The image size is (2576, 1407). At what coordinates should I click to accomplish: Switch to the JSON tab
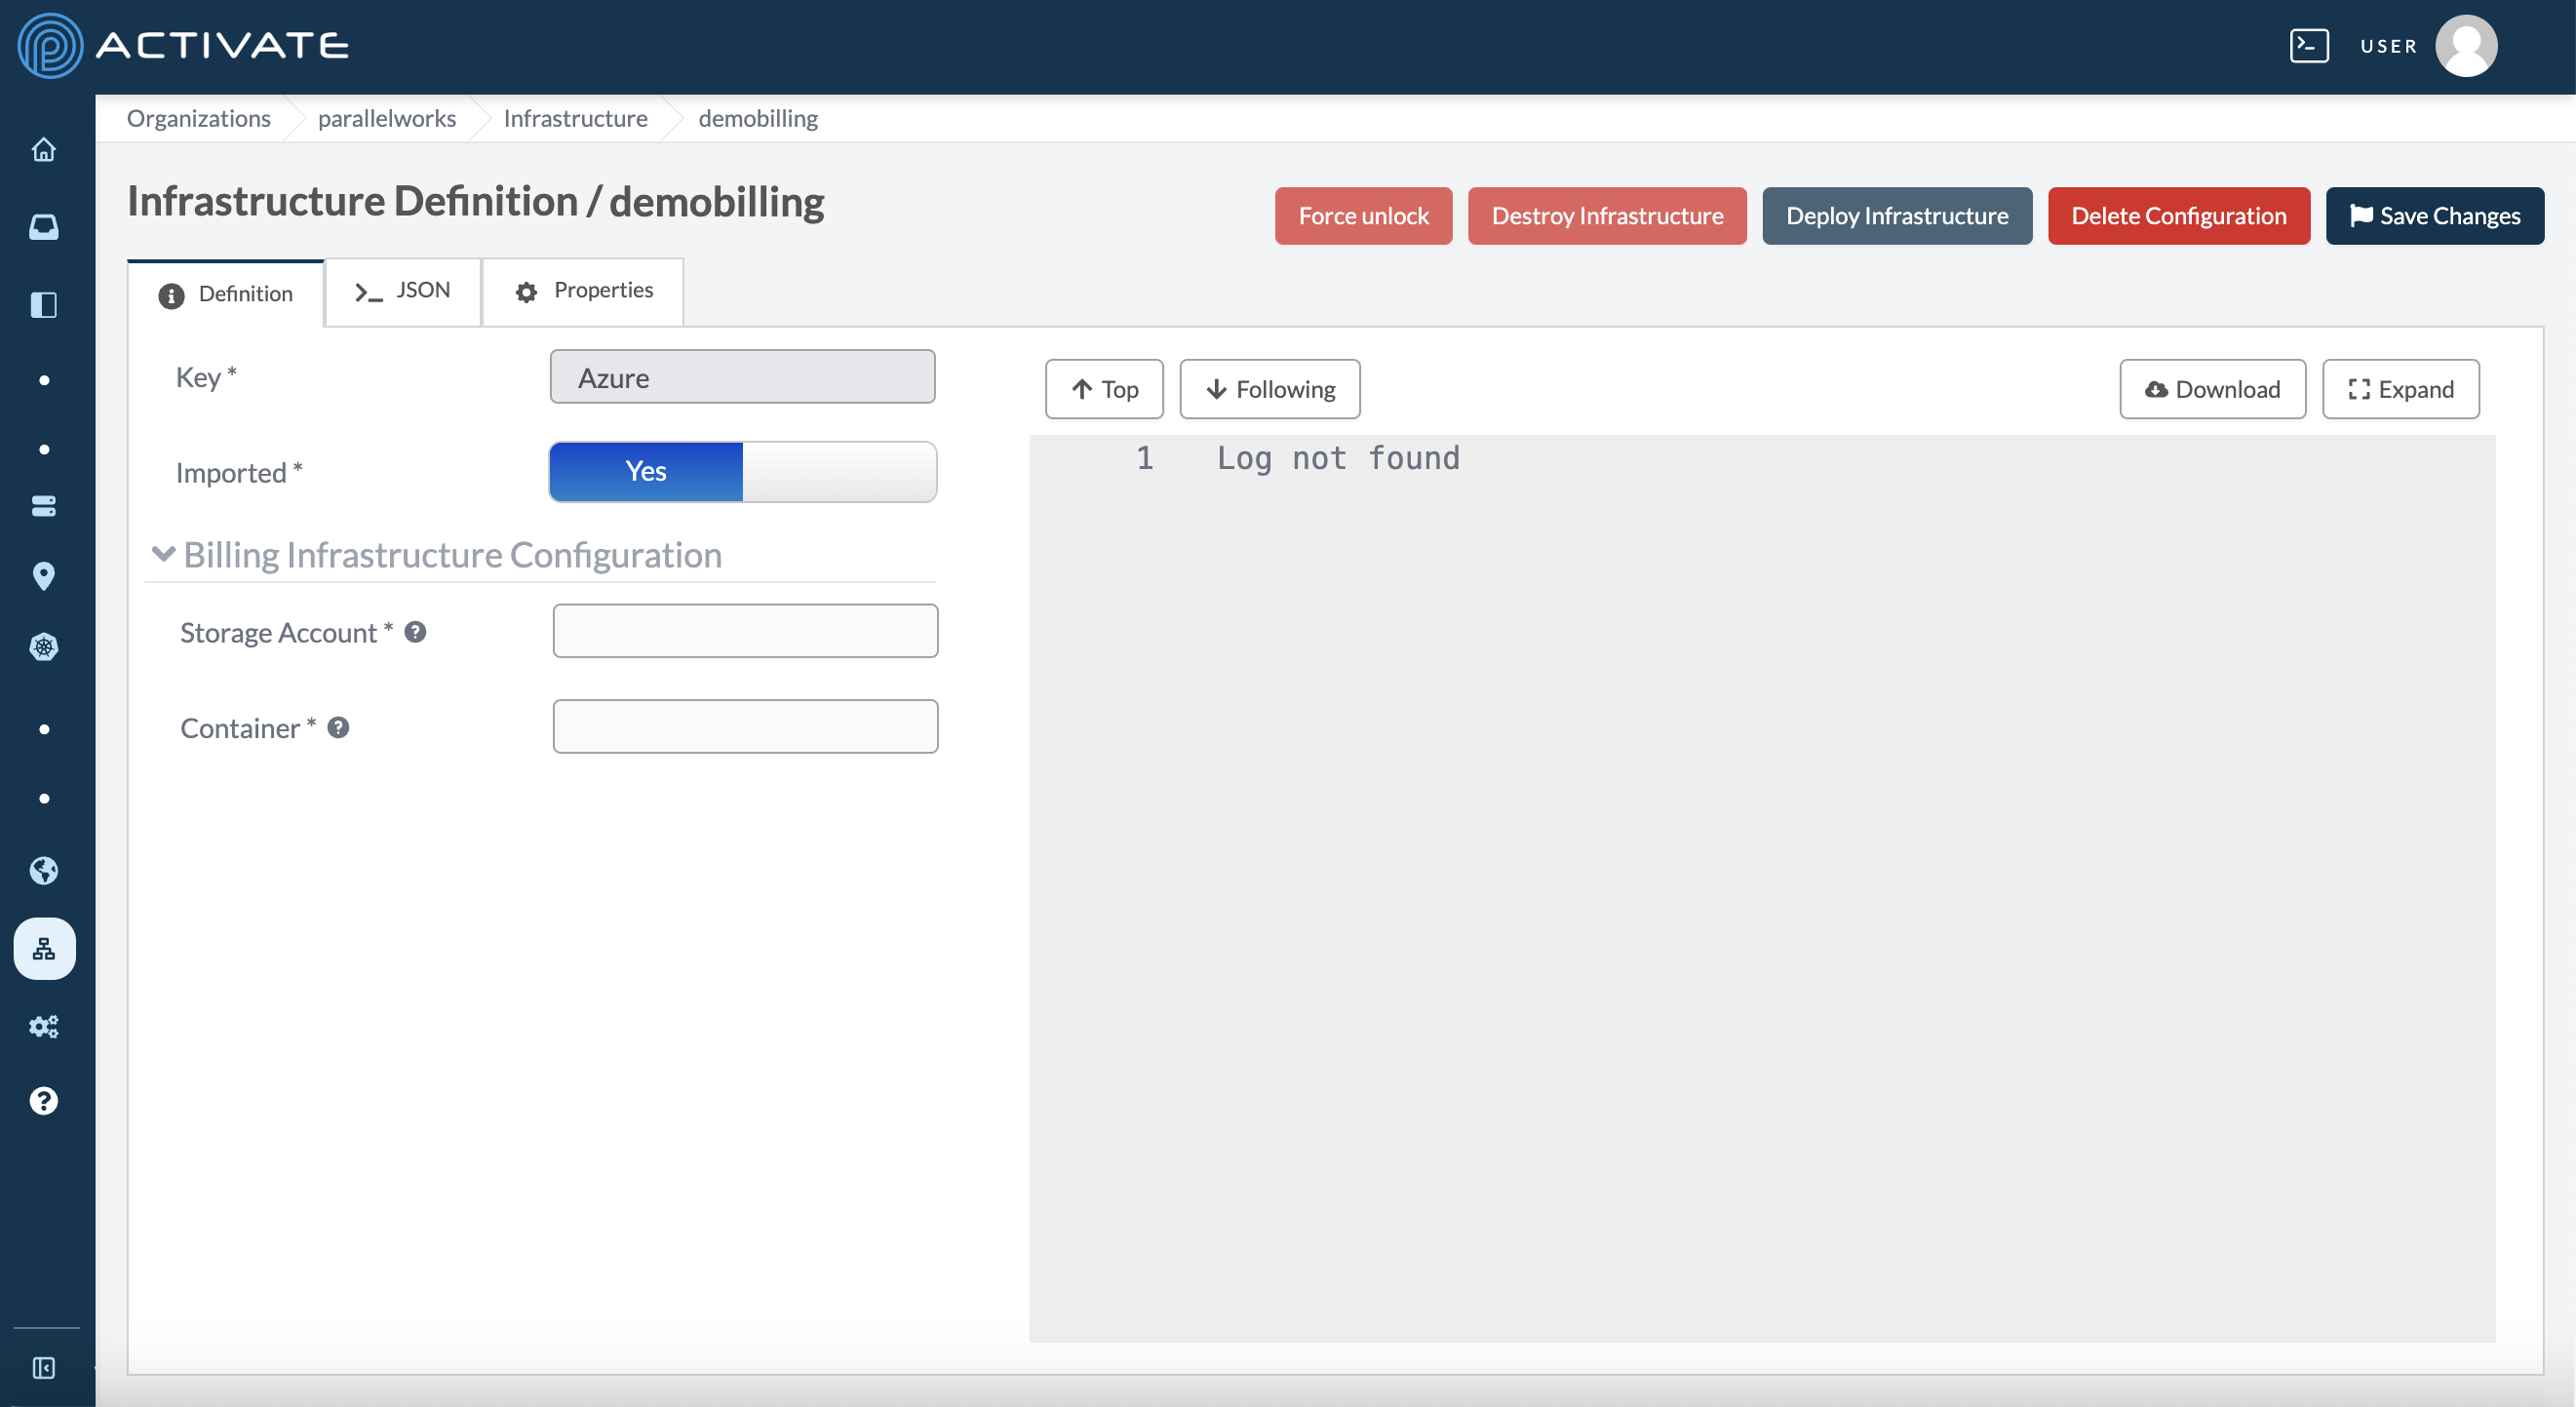[402, 290]
